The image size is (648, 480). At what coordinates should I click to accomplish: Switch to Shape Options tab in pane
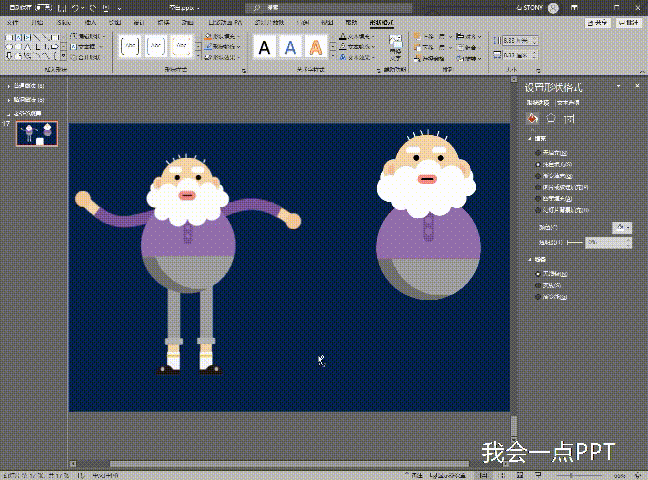point(538,103)
